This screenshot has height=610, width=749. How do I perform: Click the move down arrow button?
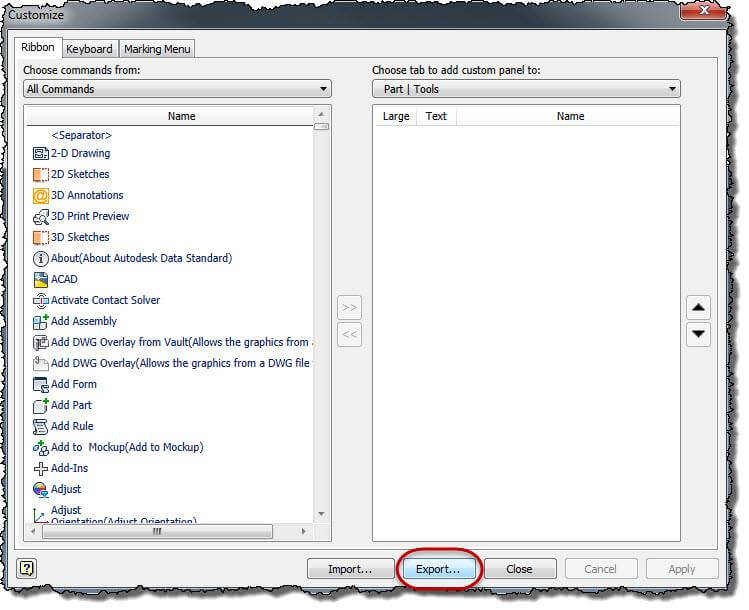point(699,334)
